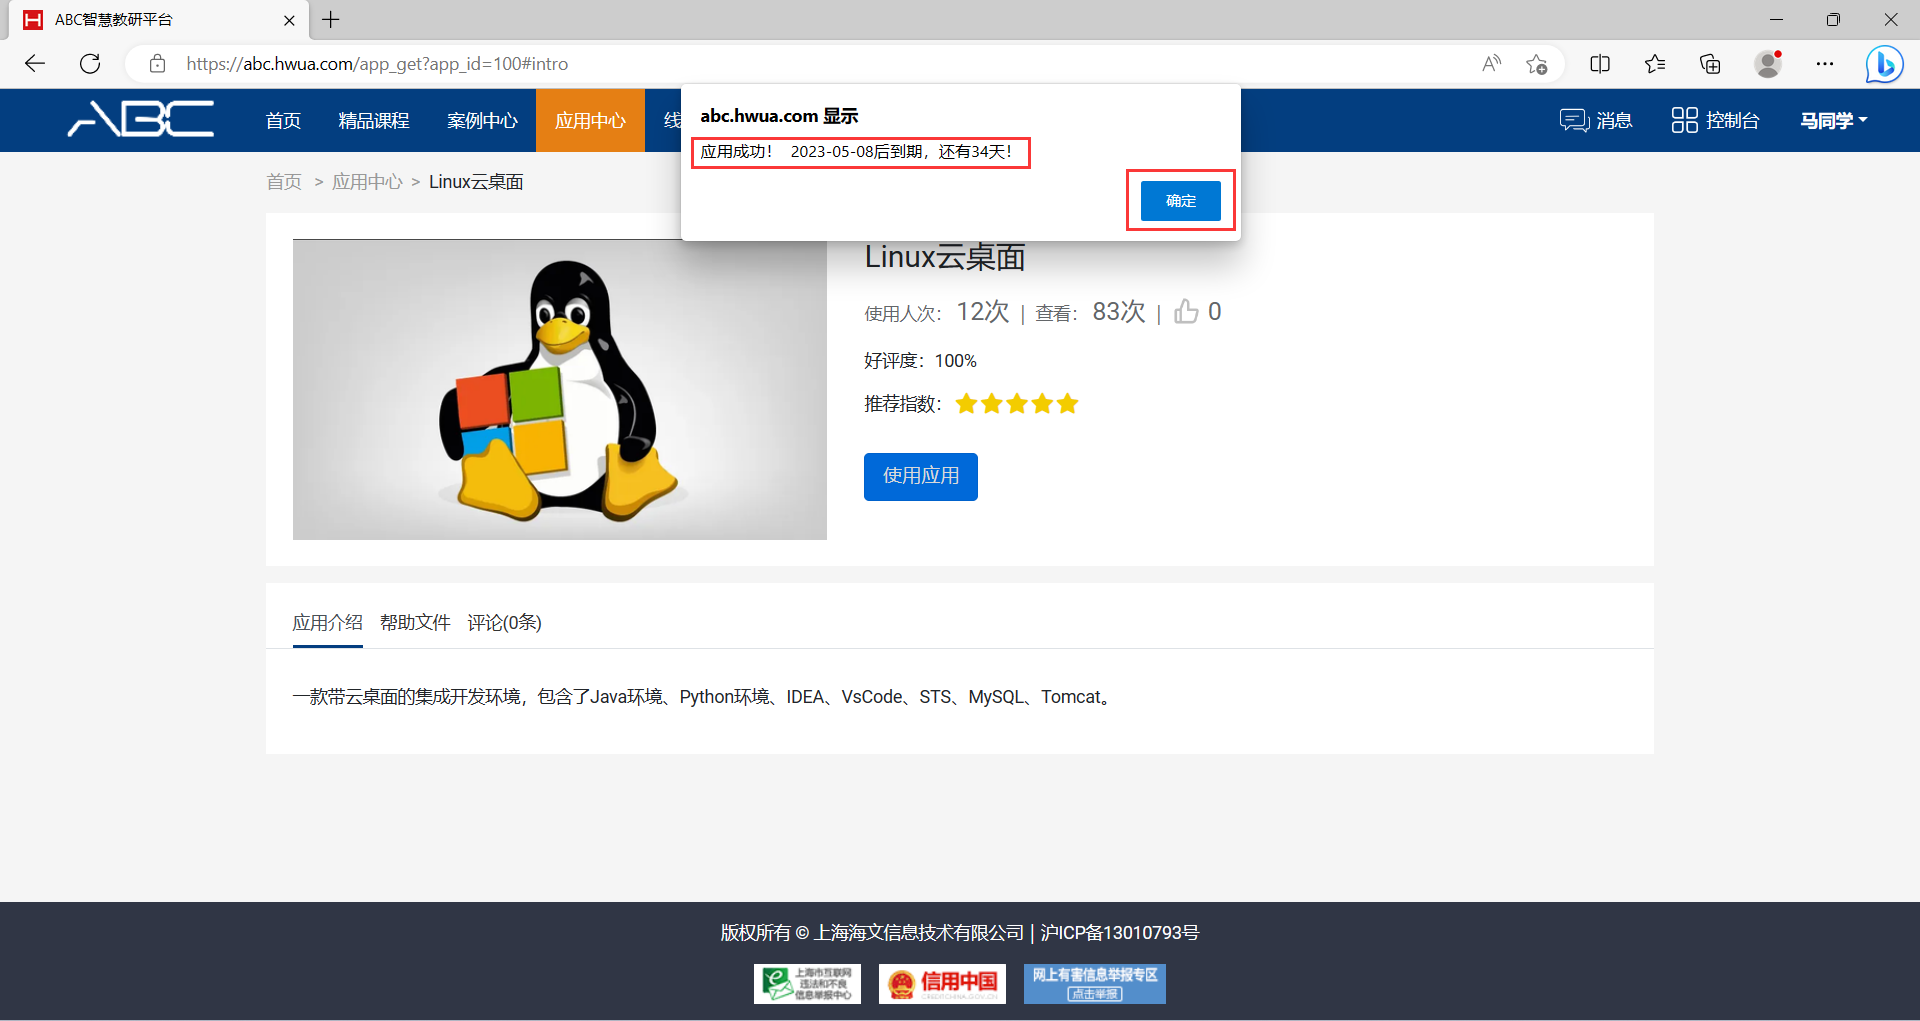Open the 评论(0条) tab

tap(504, 623)
